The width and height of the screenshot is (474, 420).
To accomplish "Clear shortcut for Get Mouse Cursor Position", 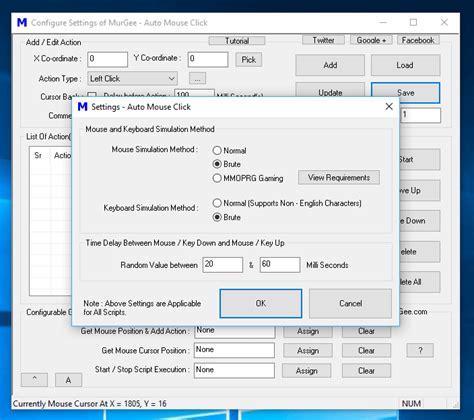I will (366, 351).
